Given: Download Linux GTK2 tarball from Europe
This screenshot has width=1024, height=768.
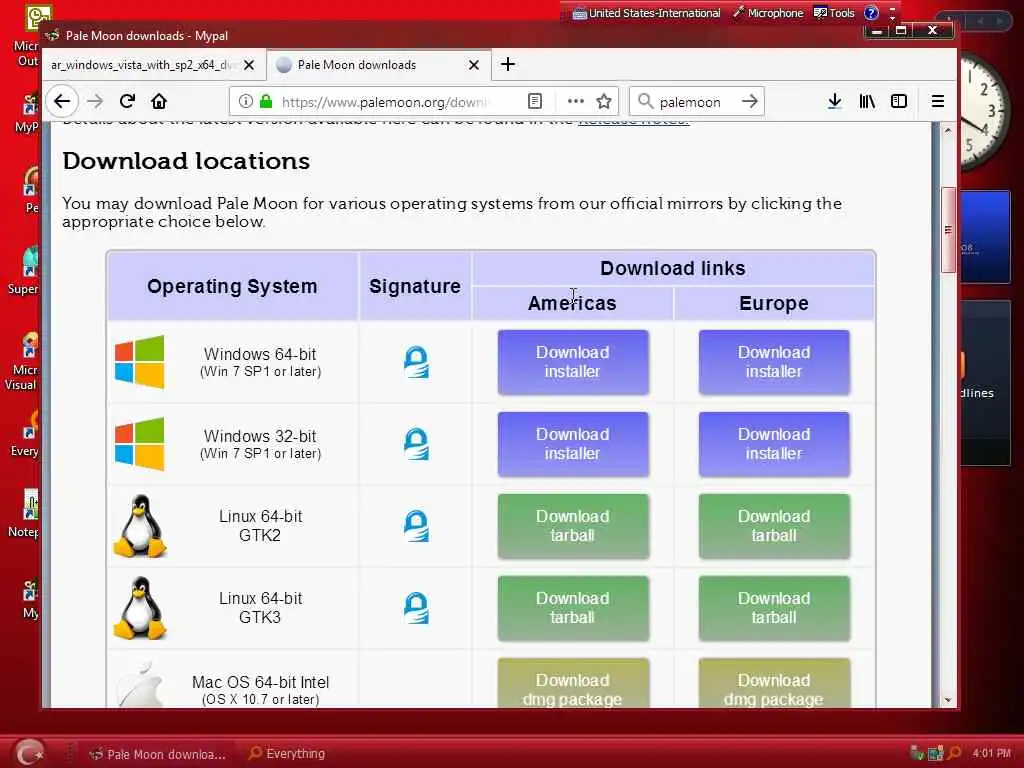Looking at the screenshot, I should 774,526.
